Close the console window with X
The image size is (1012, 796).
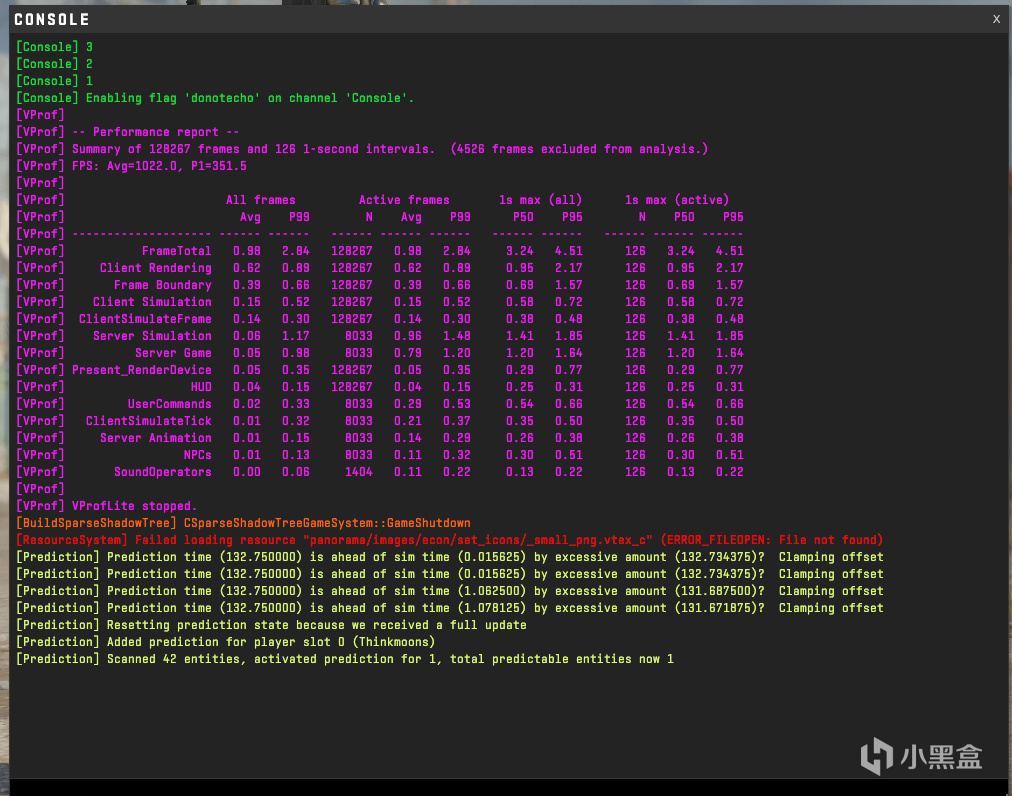coord(996,19)
